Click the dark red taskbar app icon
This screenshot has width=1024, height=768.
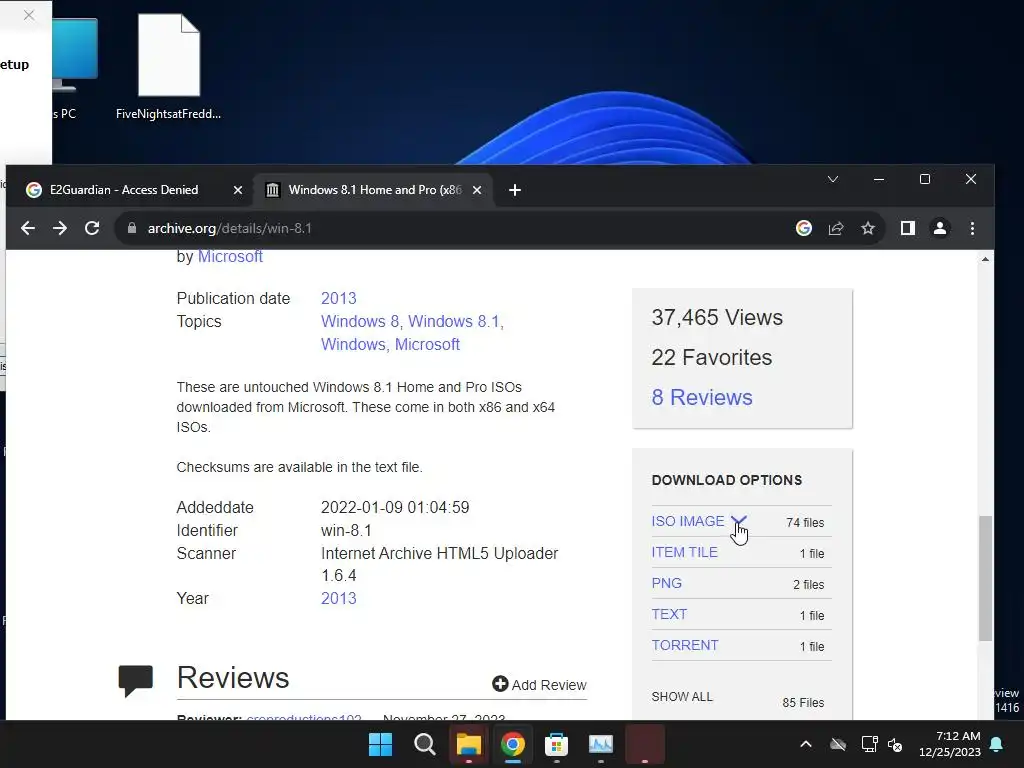click(645, 744)
